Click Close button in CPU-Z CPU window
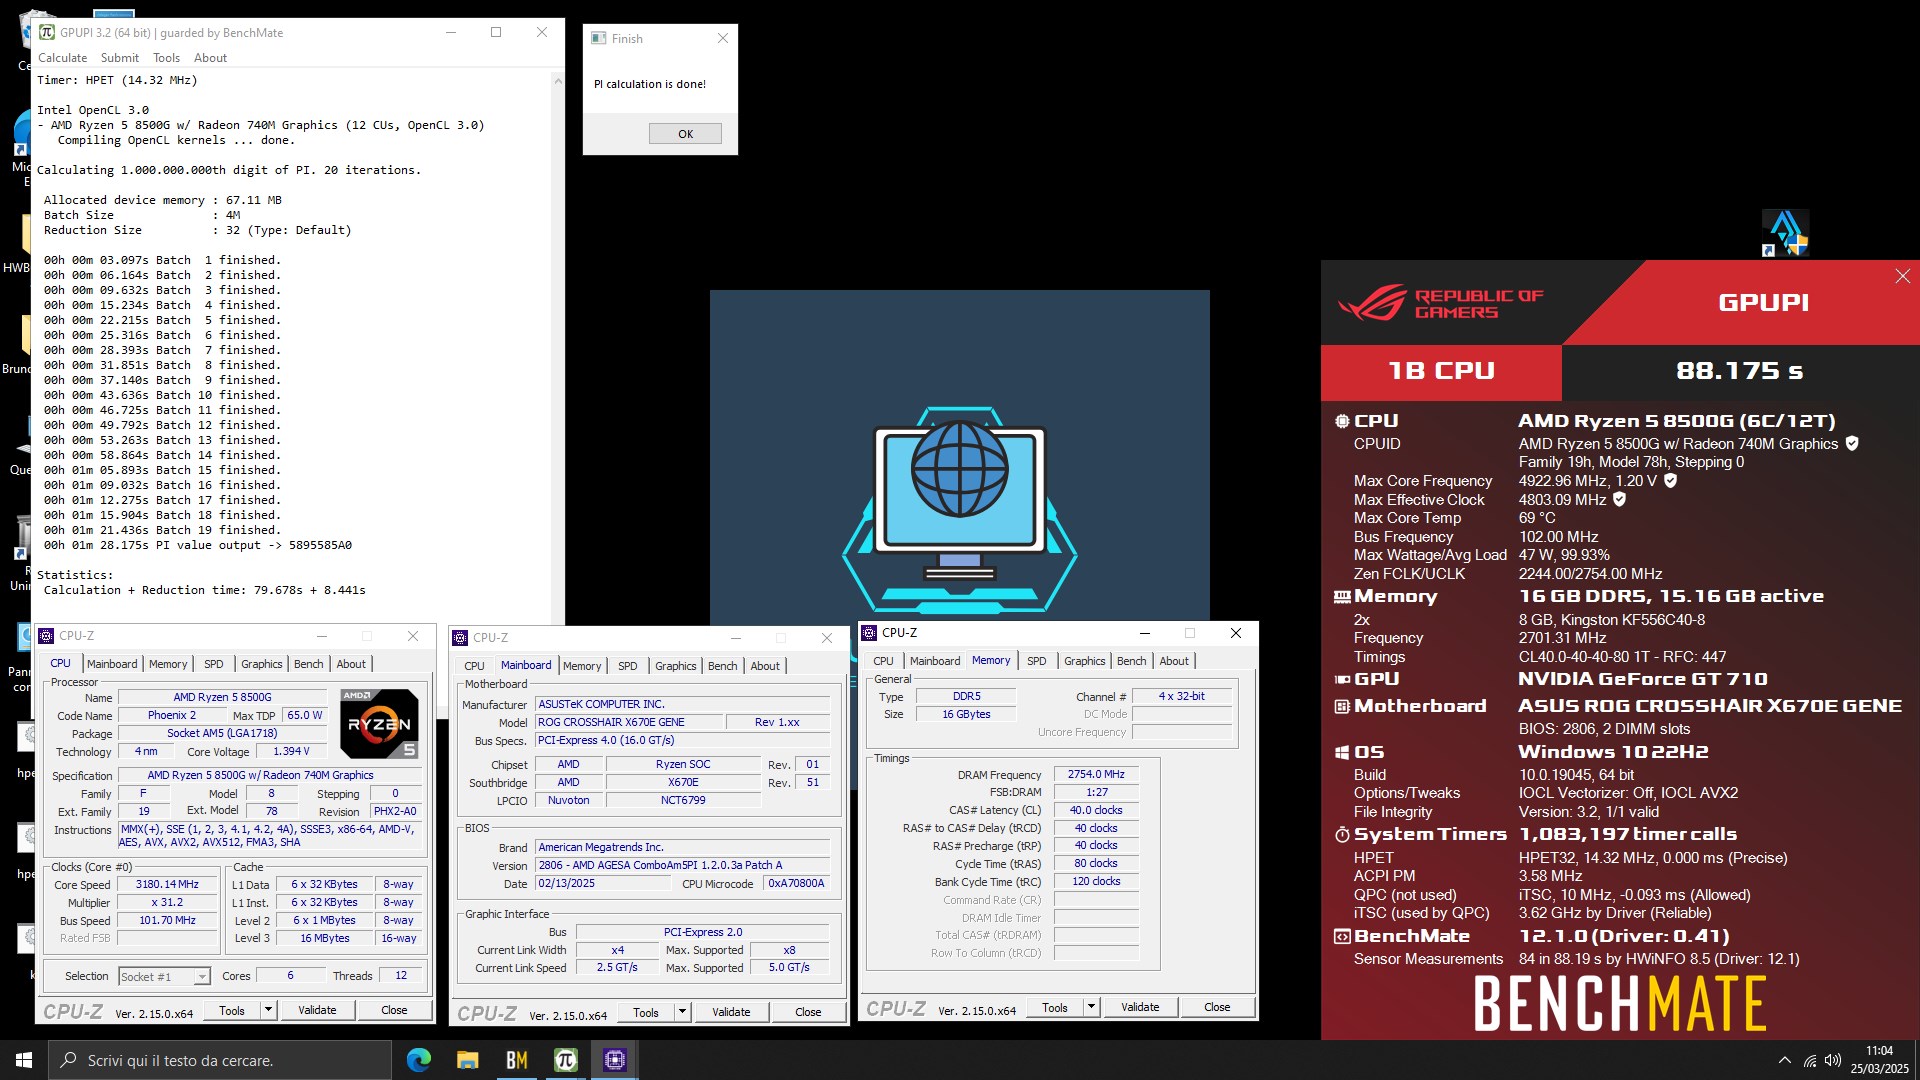Viewport: 1920px width, 1080px height. pos(394,1010)
